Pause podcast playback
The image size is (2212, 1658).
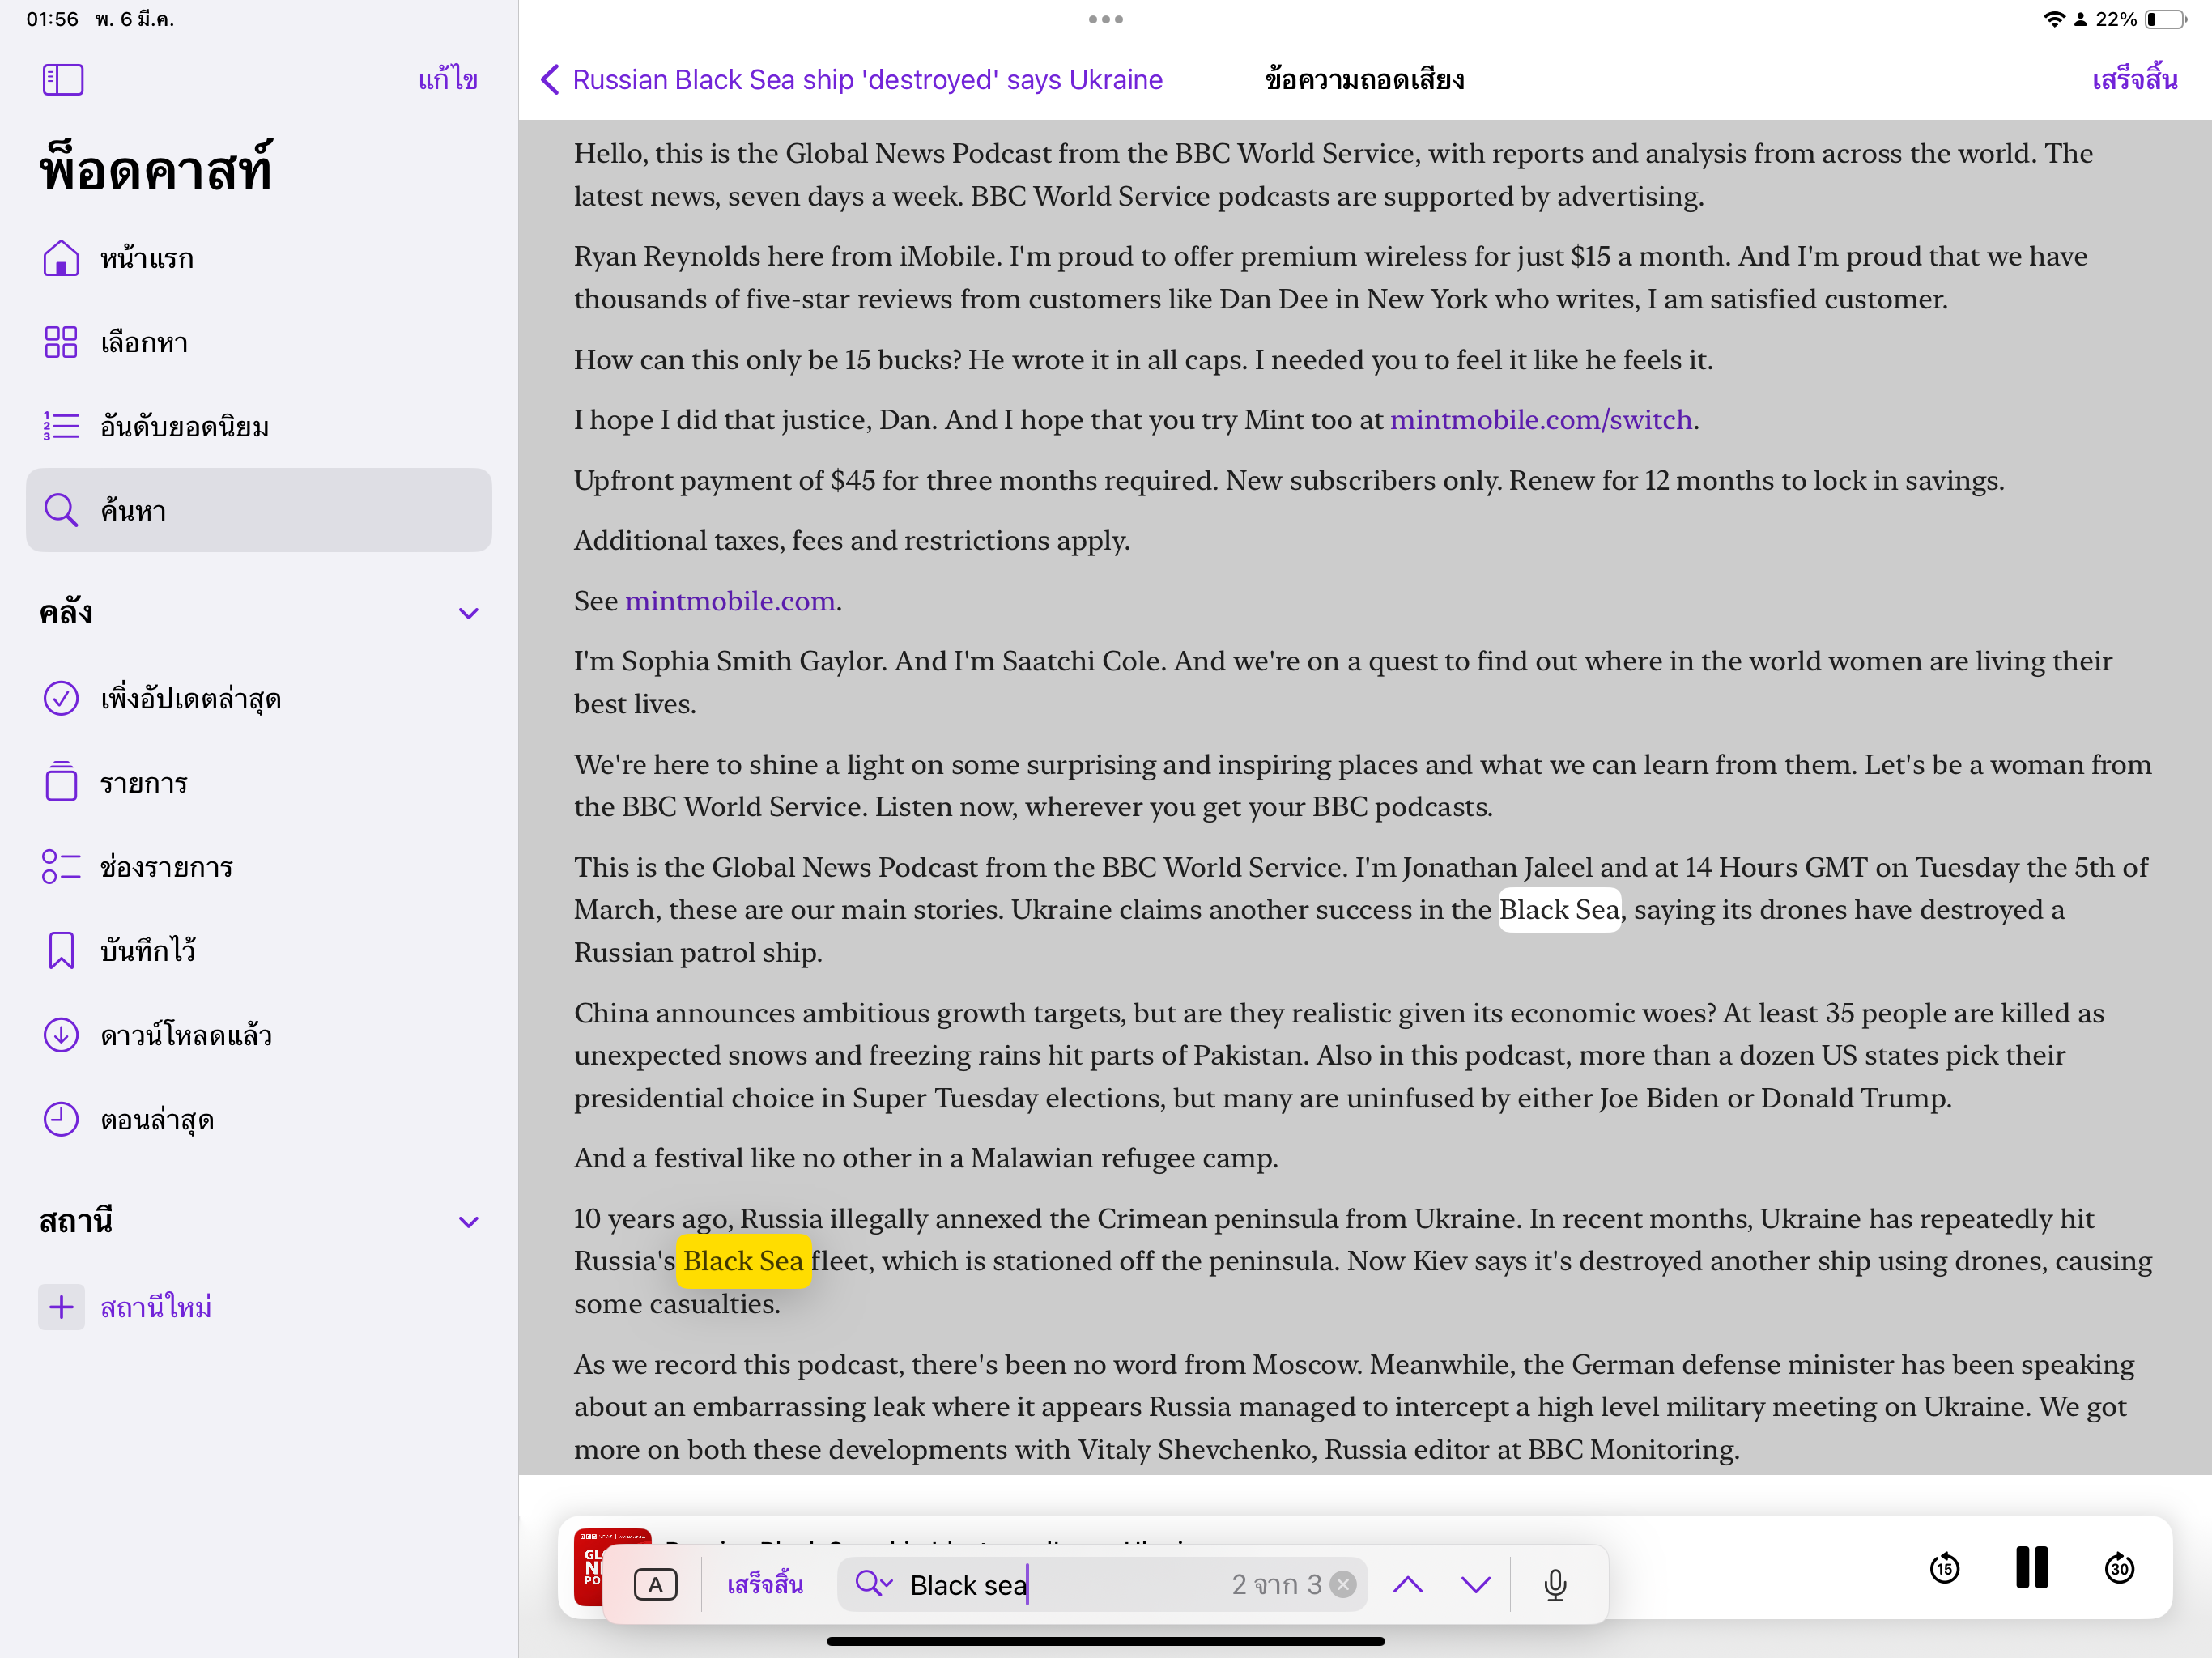(2031, 1567)
